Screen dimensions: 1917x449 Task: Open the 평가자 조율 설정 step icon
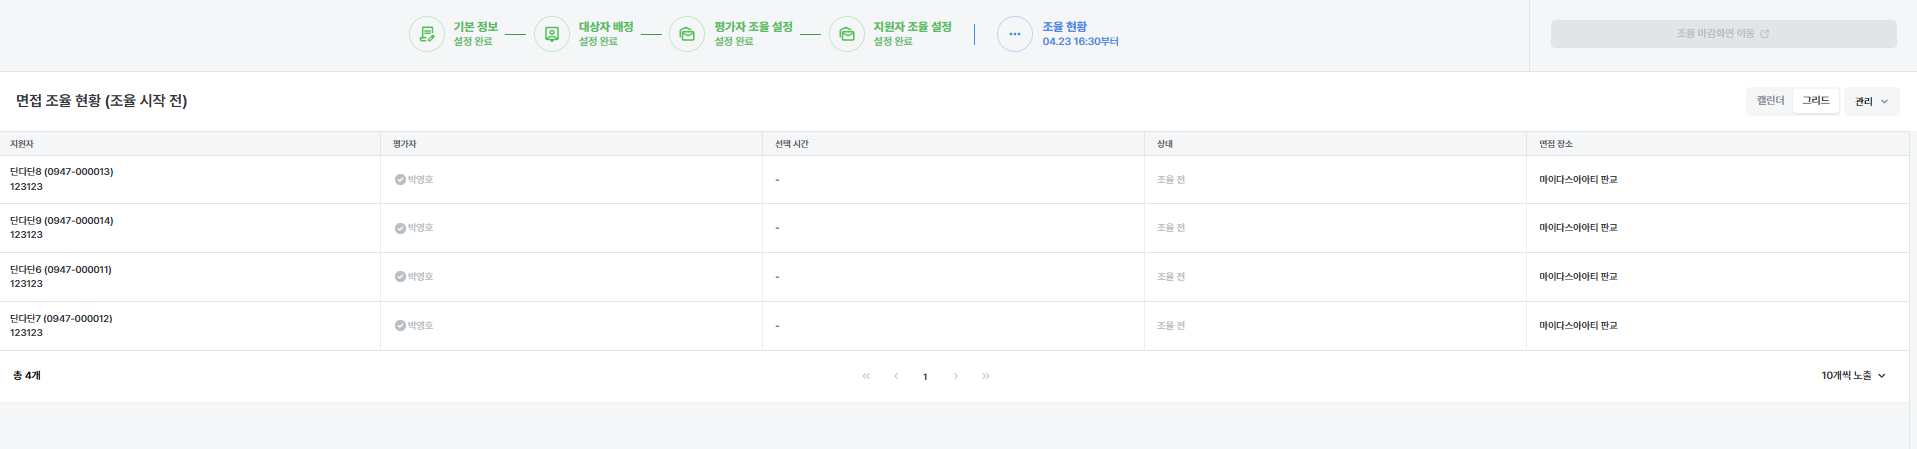tap(687, 34)
